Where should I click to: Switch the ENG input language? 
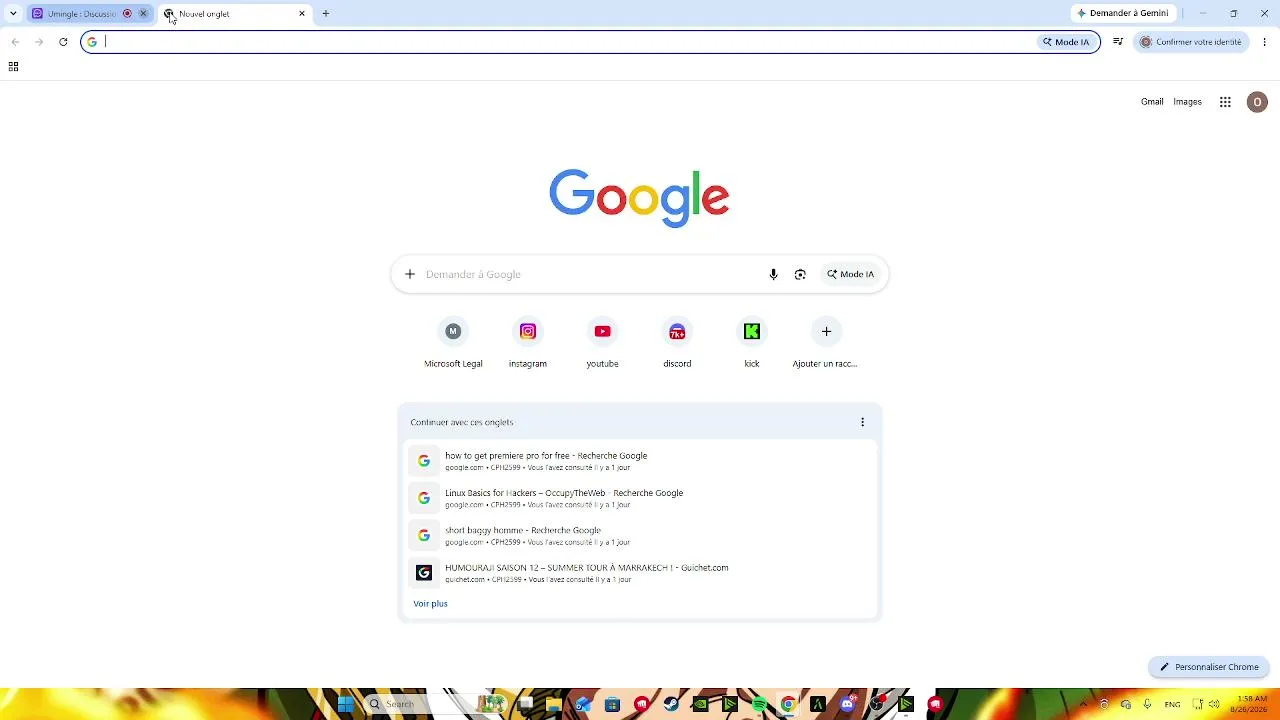1173,704
